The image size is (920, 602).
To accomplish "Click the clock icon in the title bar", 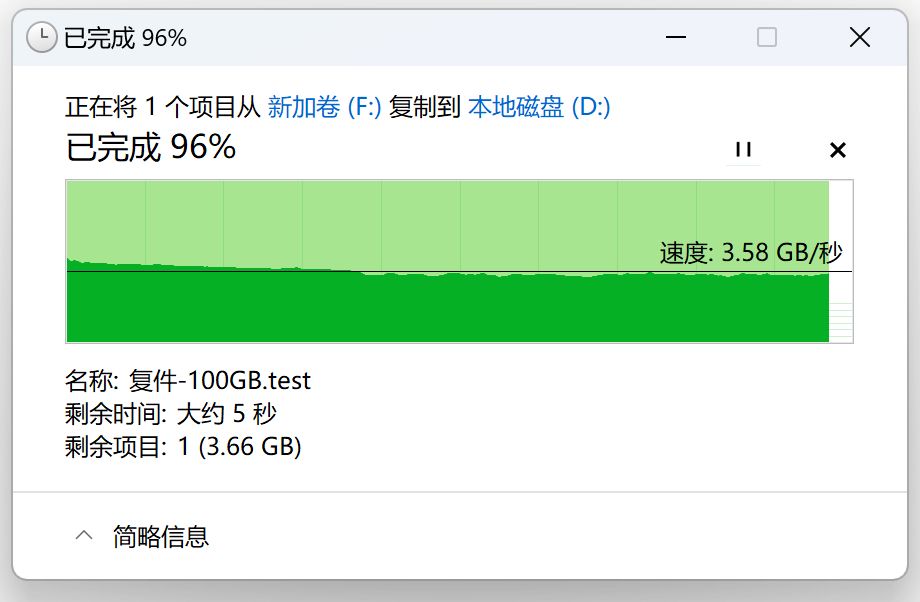I will click(x=41, y=38).
